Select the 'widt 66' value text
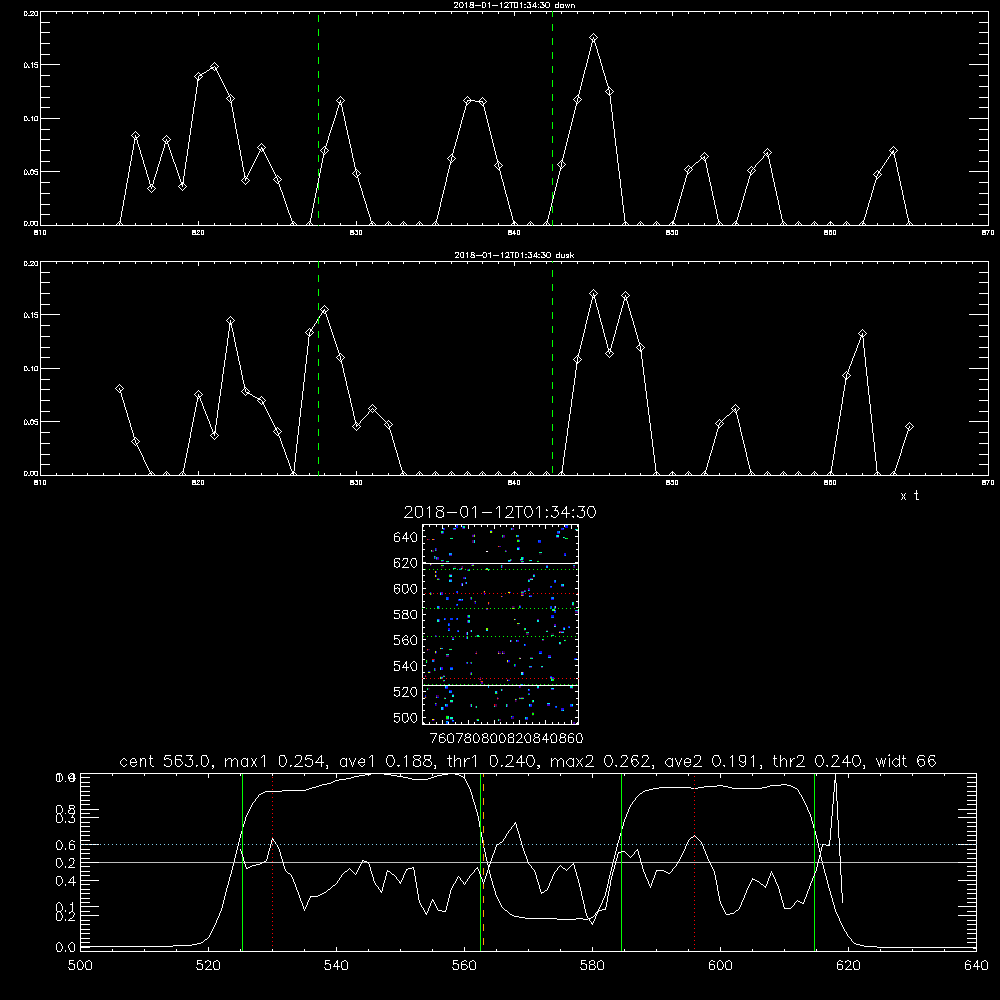This screenshot has width=1000, height=1000. pos(906,761)
